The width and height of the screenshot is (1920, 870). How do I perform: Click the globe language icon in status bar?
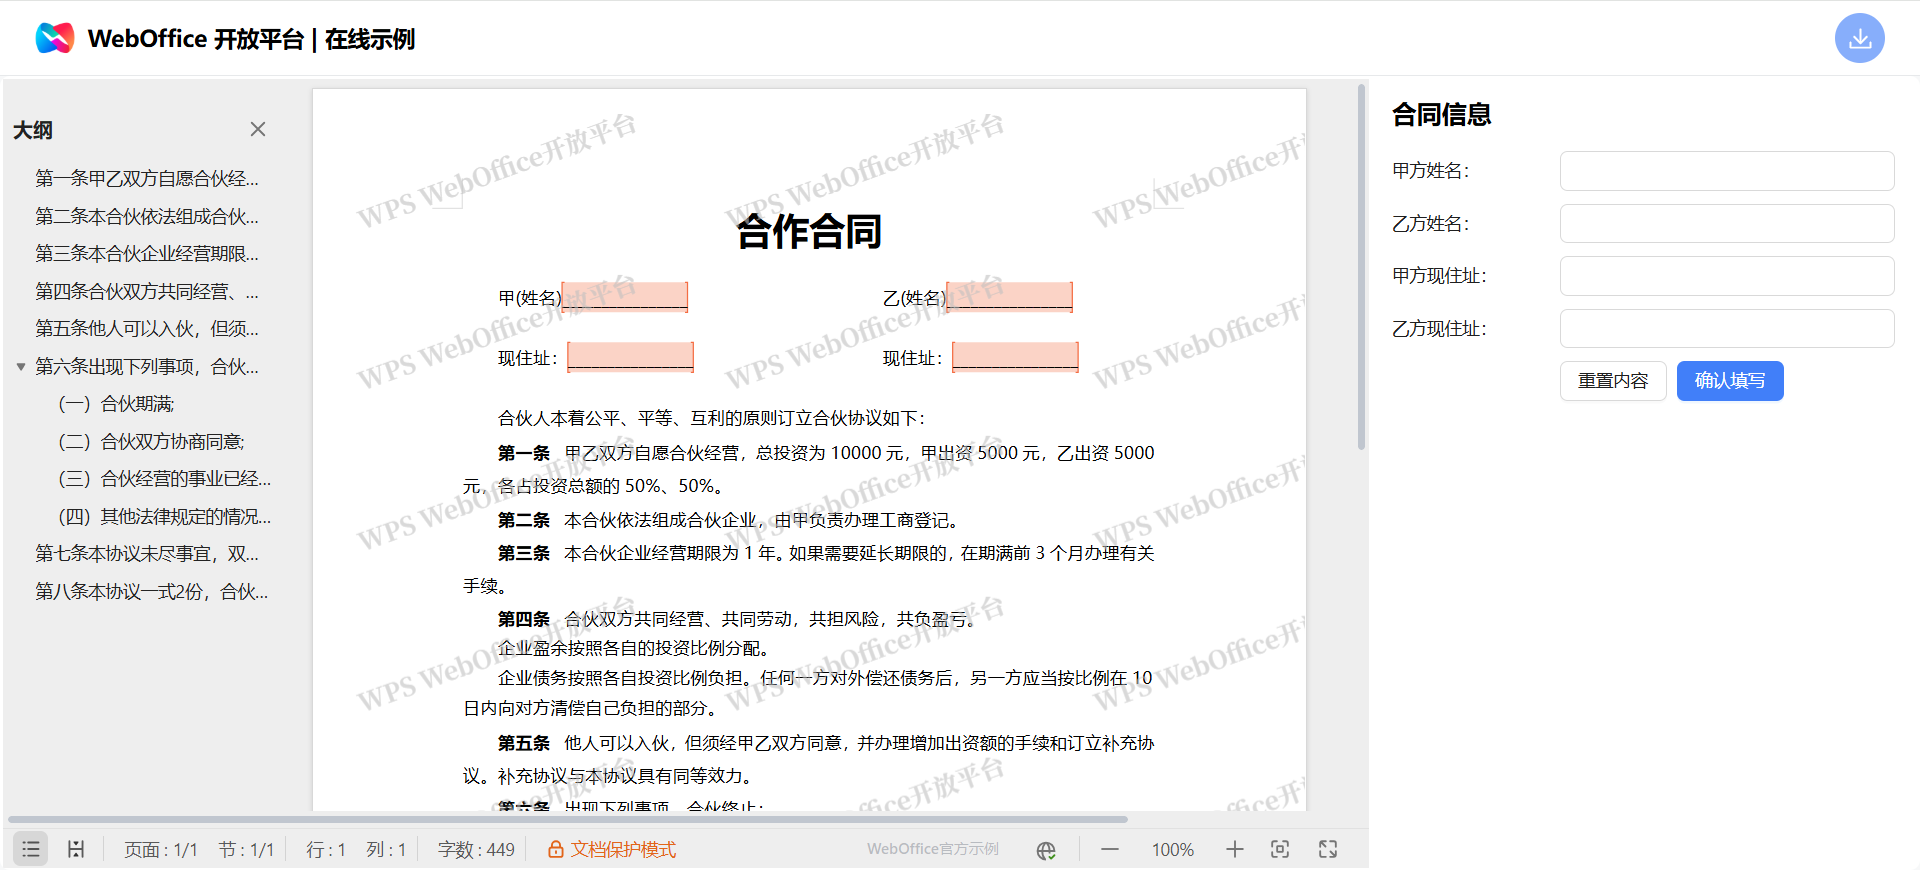coord(1046,850)
